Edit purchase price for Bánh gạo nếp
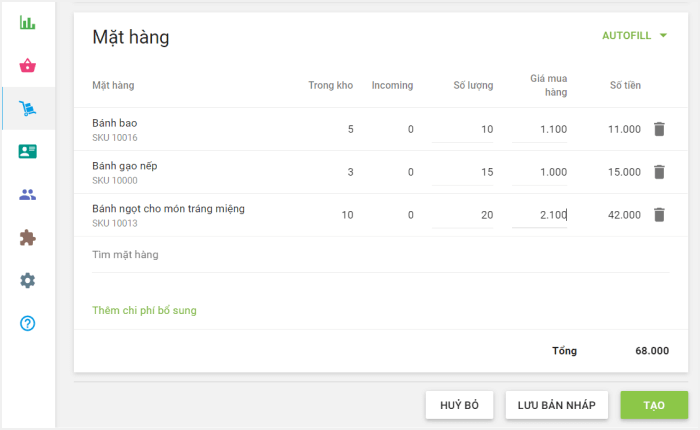Image resolution: width=700 pixels, height=430 pixels. click(x=540, y=172)
